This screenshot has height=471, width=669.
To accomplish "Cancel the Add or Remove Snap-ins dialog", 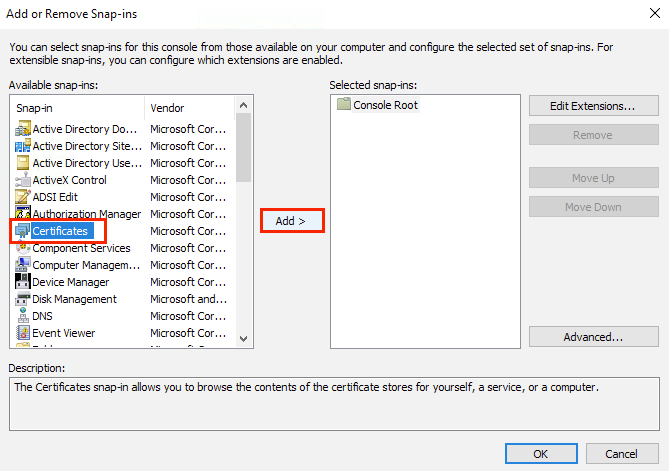I will 622,454.
